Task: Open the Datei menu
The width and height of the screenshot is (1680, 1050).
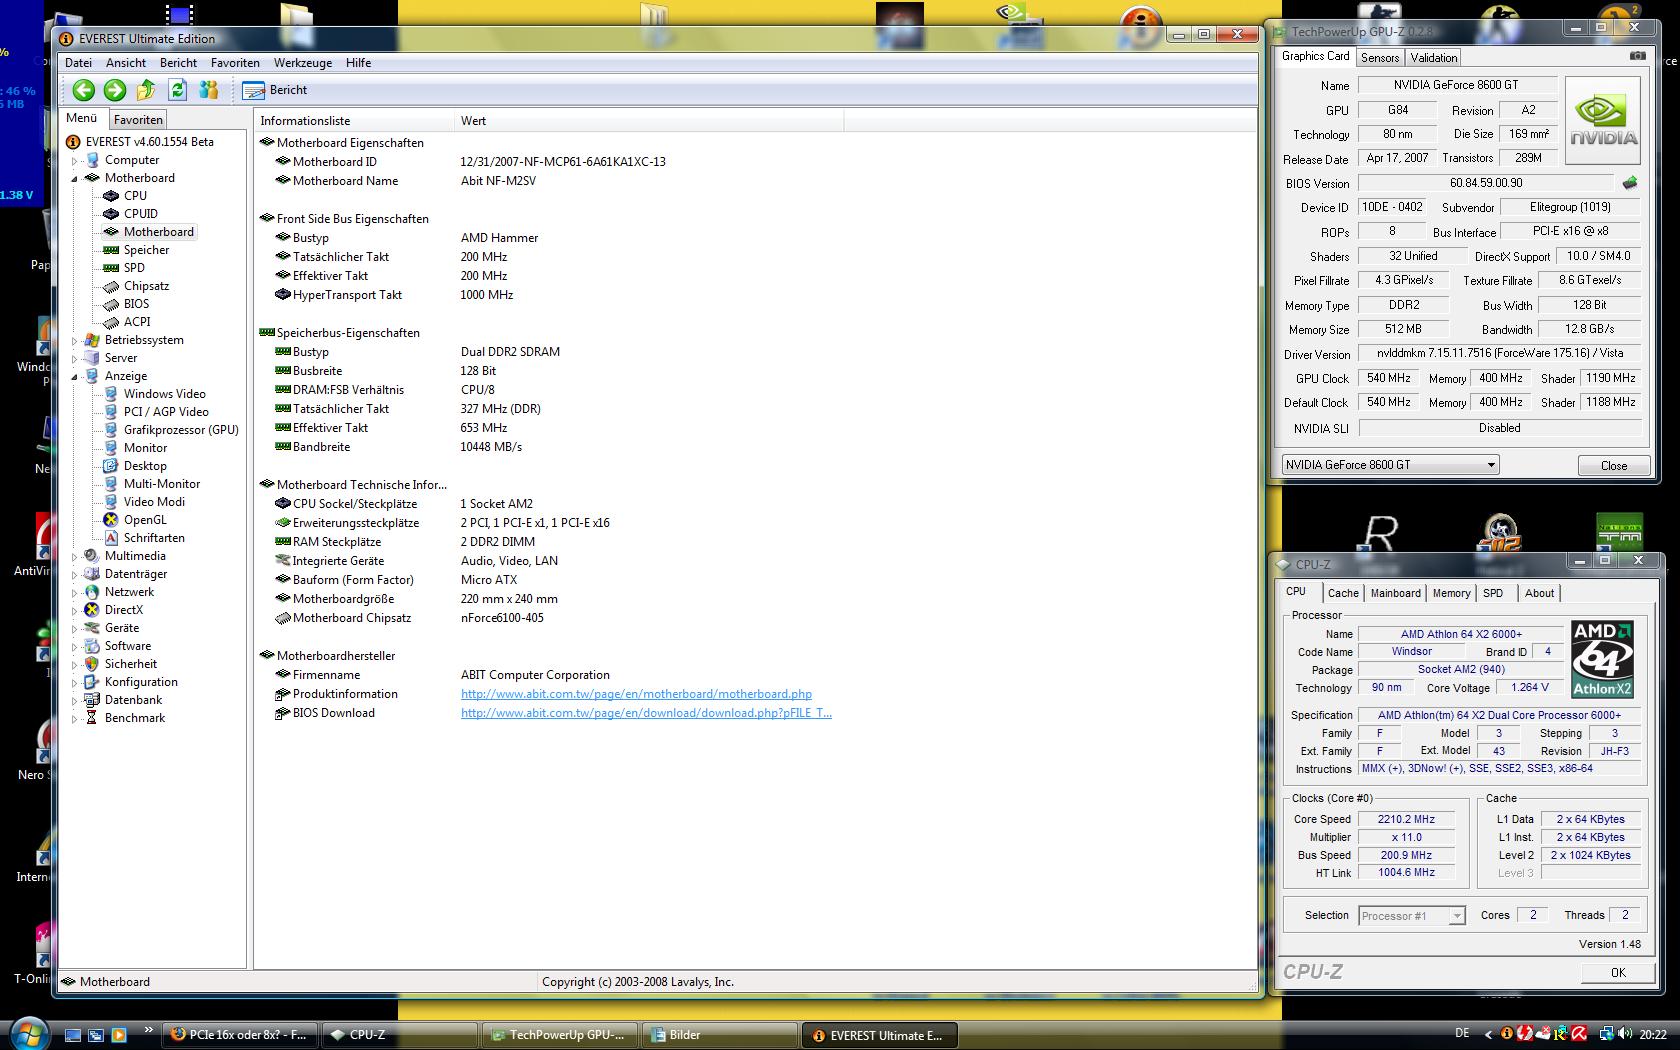Action: coord(78,63)
